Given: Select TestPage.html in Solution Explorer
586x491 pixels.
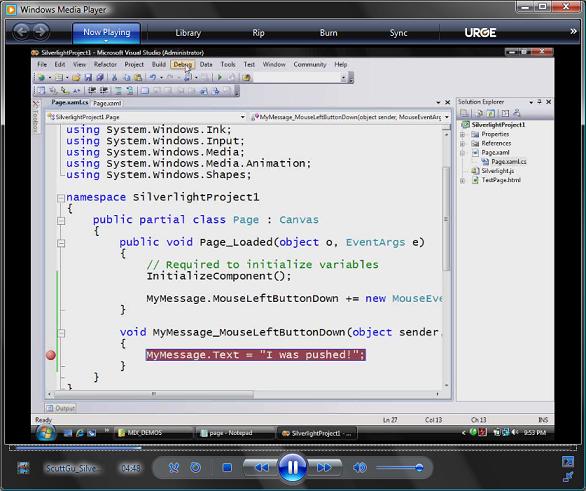Looking at the screenshot, I should coord(501,180).
